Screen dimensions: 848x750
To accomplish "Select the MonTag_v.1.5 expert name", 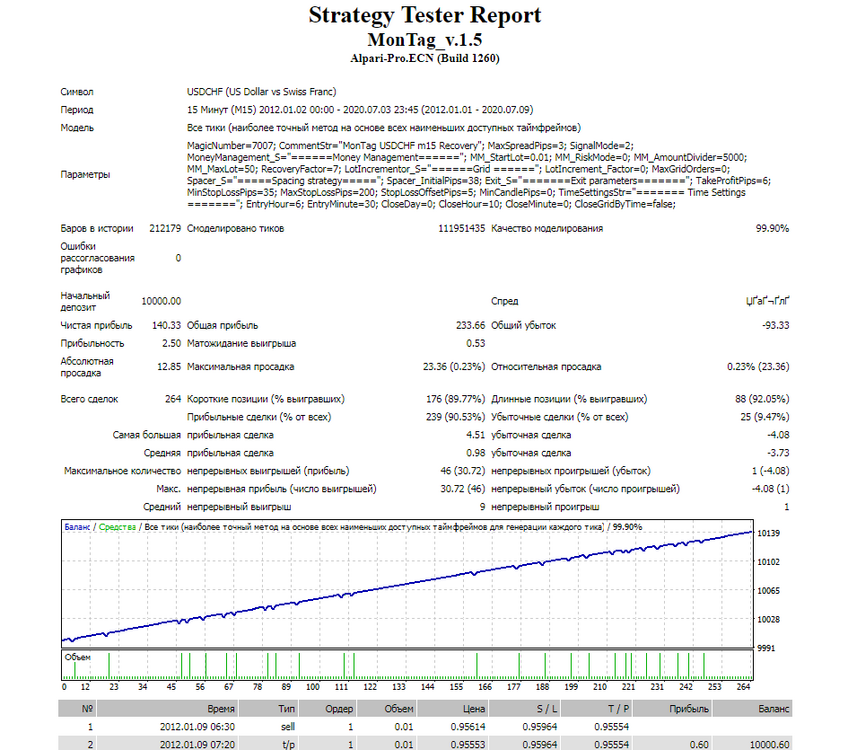I will (x=425, y=40).
